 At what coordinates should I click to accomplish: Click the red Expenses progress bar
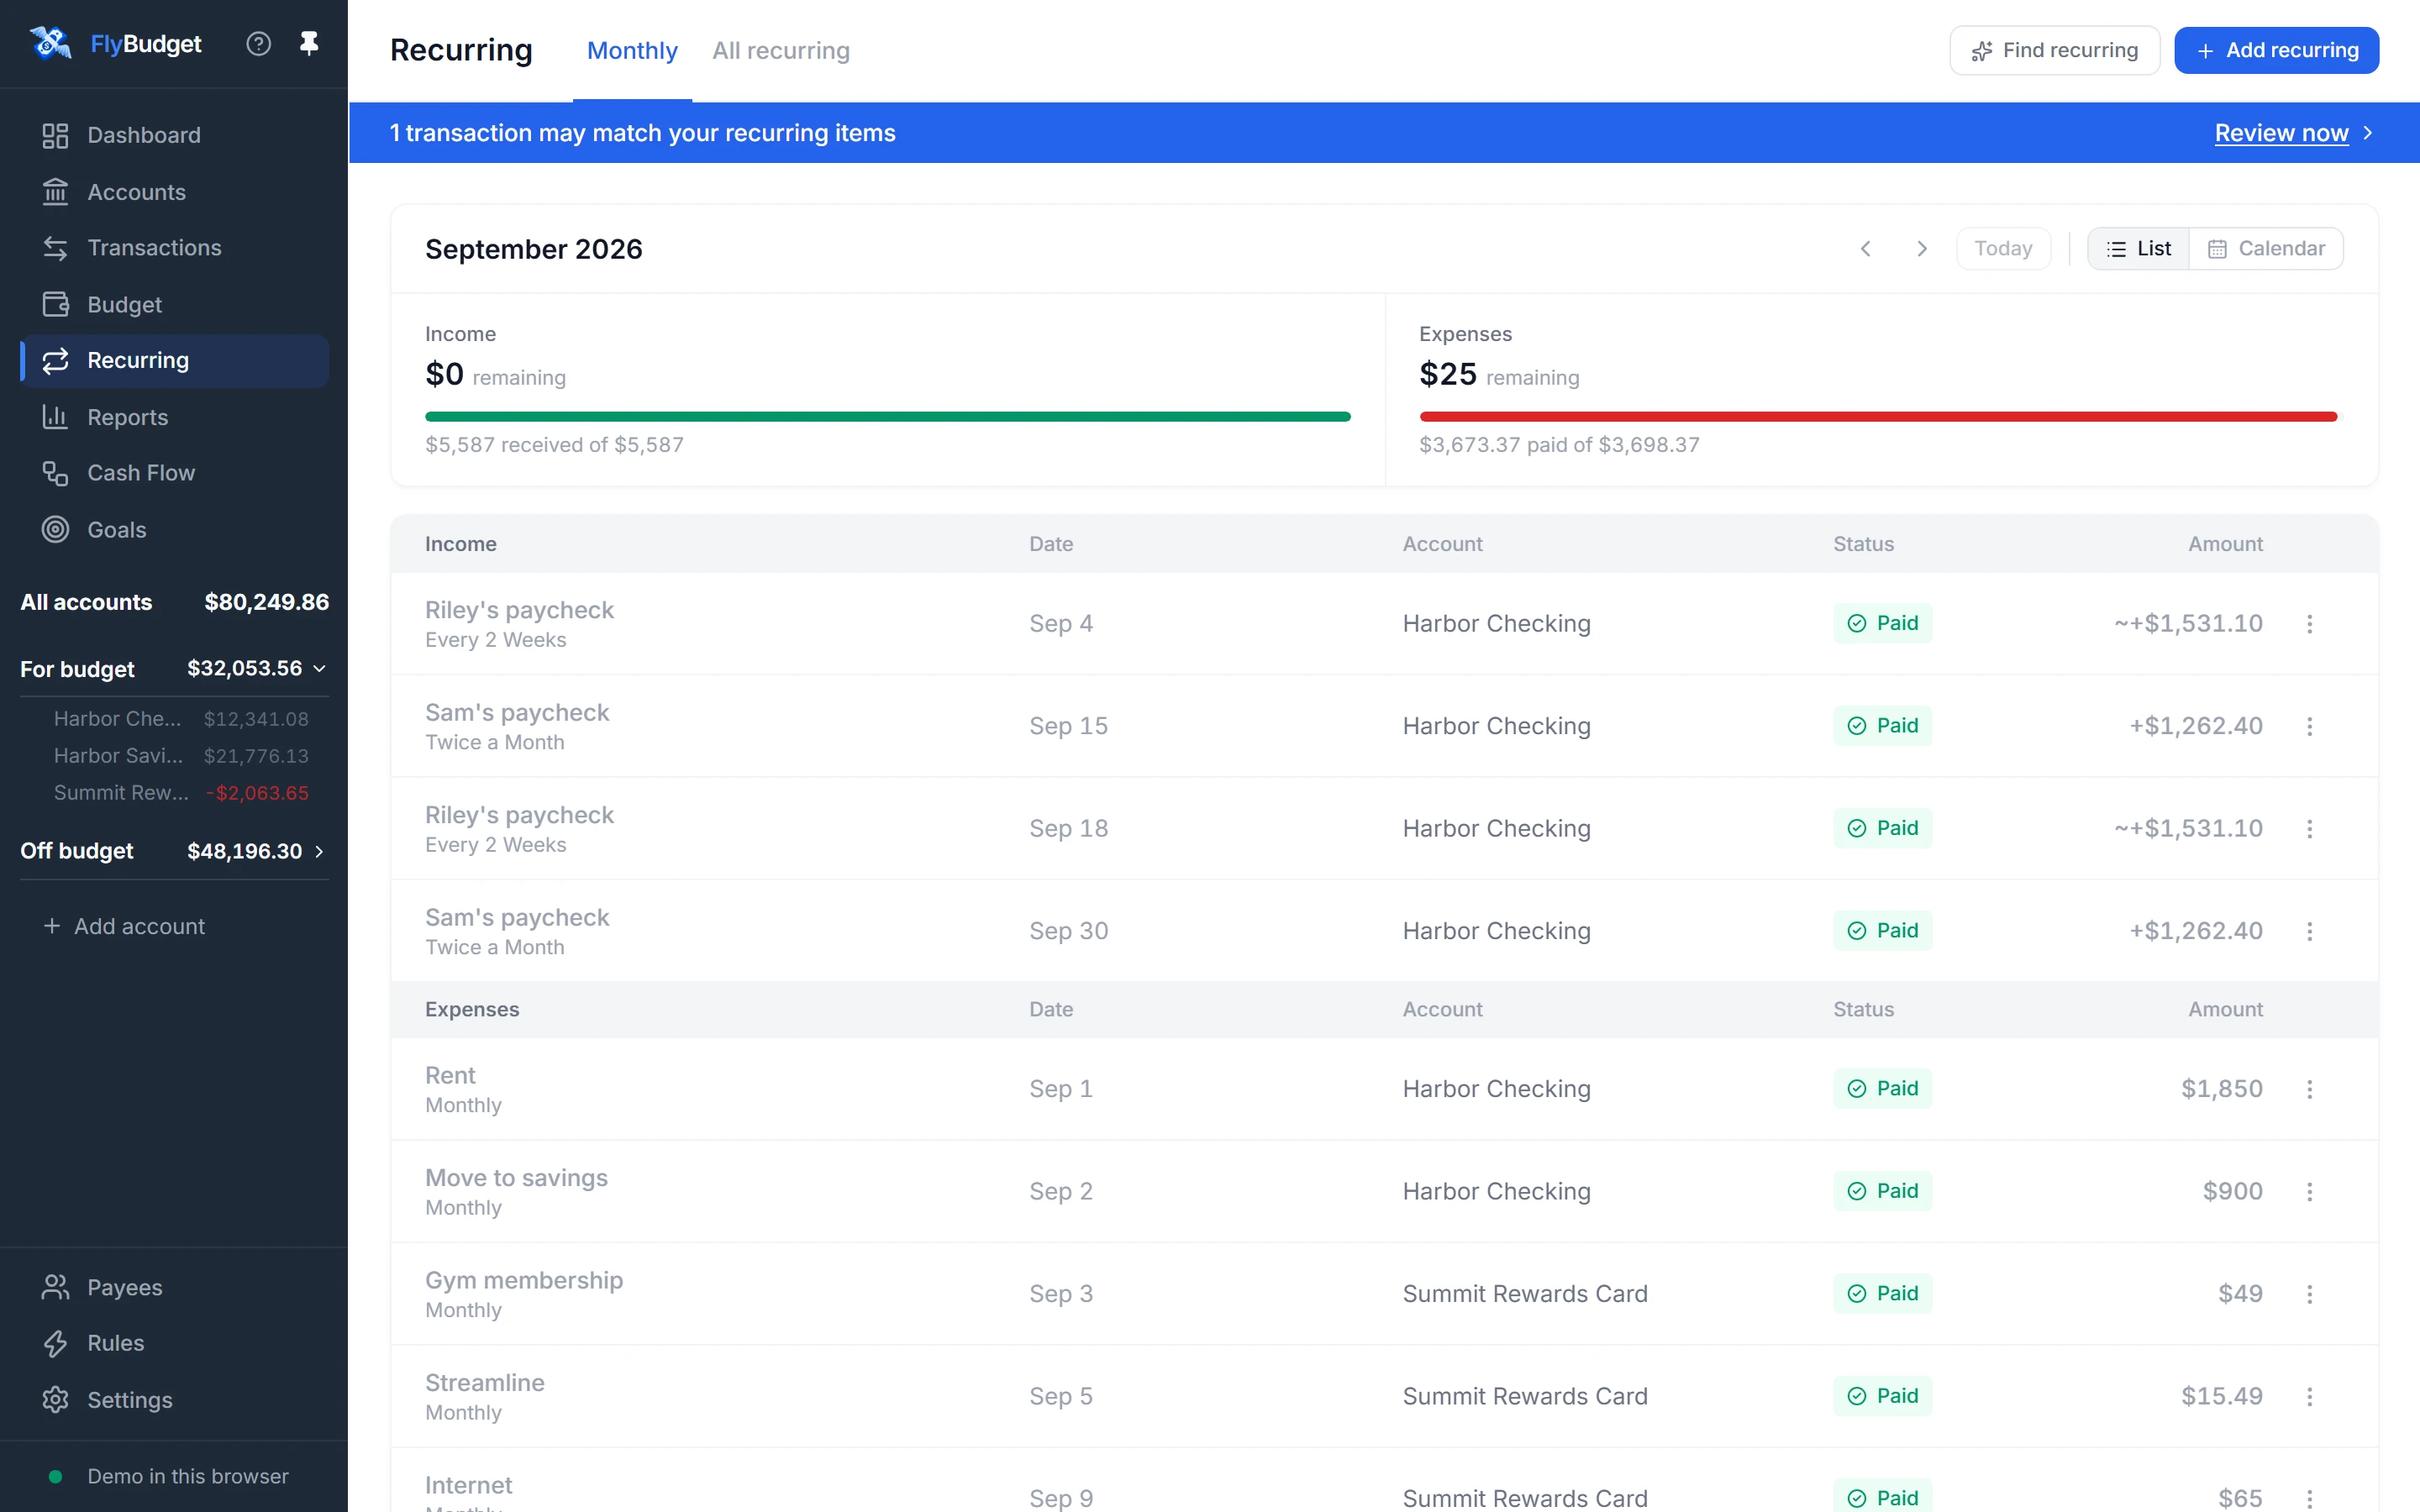(1878, 417)
